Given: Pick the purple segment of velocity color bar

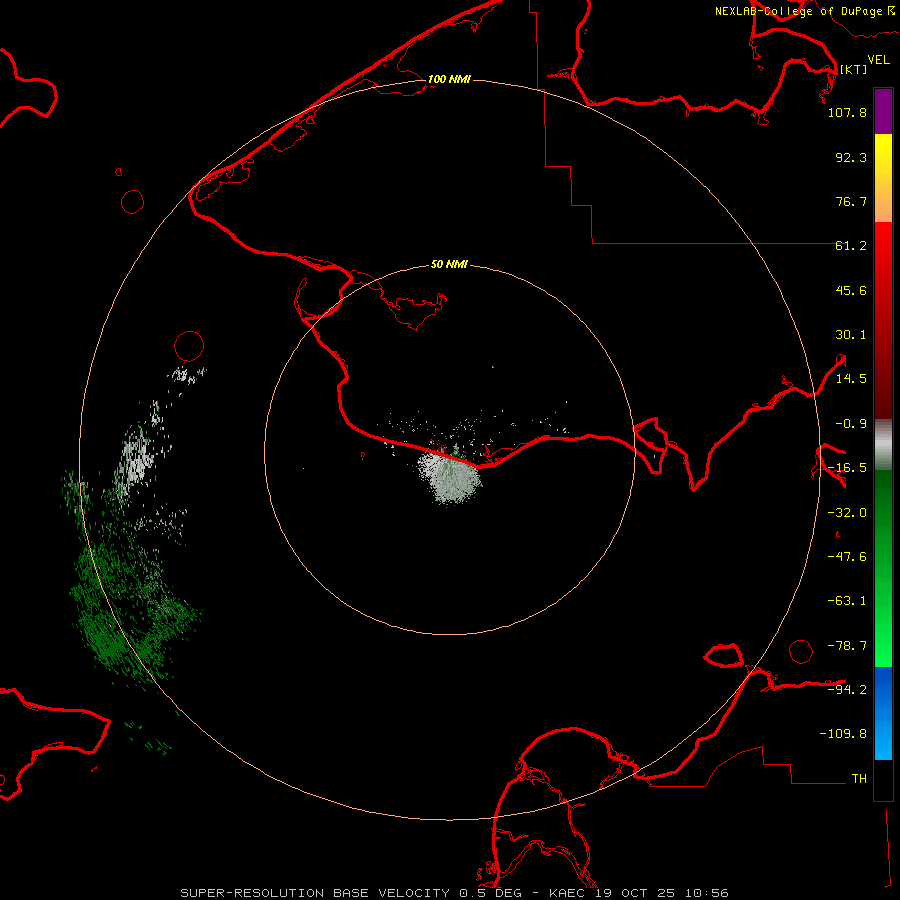Looking at the screenshot, I should (x=883, y=111).
